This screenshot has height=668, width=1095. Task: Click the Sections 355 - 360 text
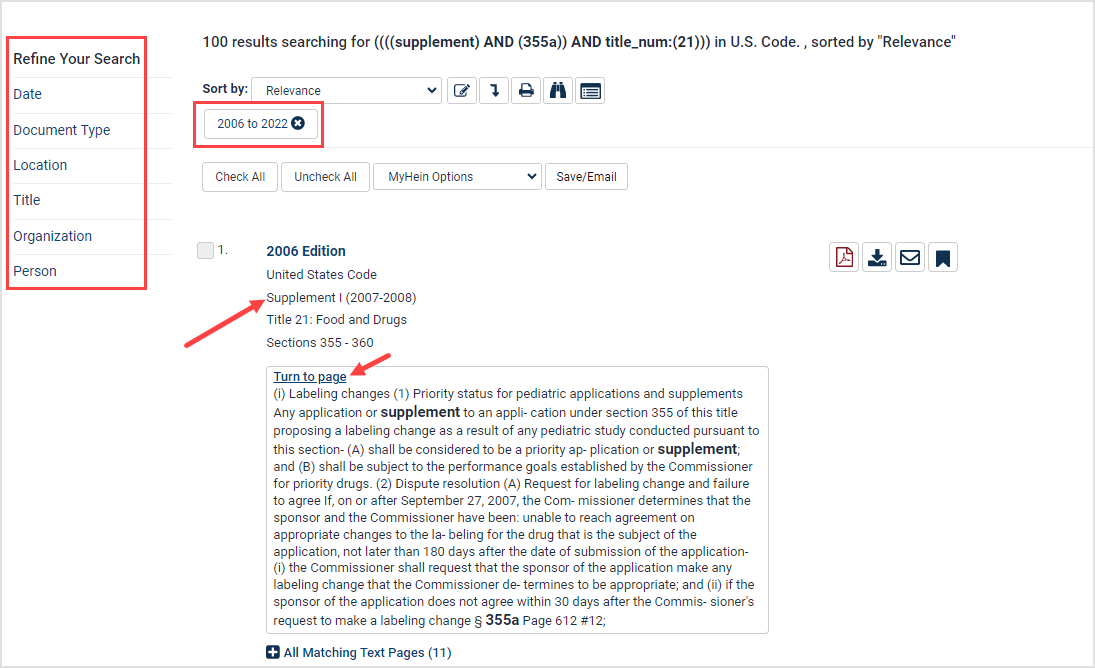pos(320,343)
